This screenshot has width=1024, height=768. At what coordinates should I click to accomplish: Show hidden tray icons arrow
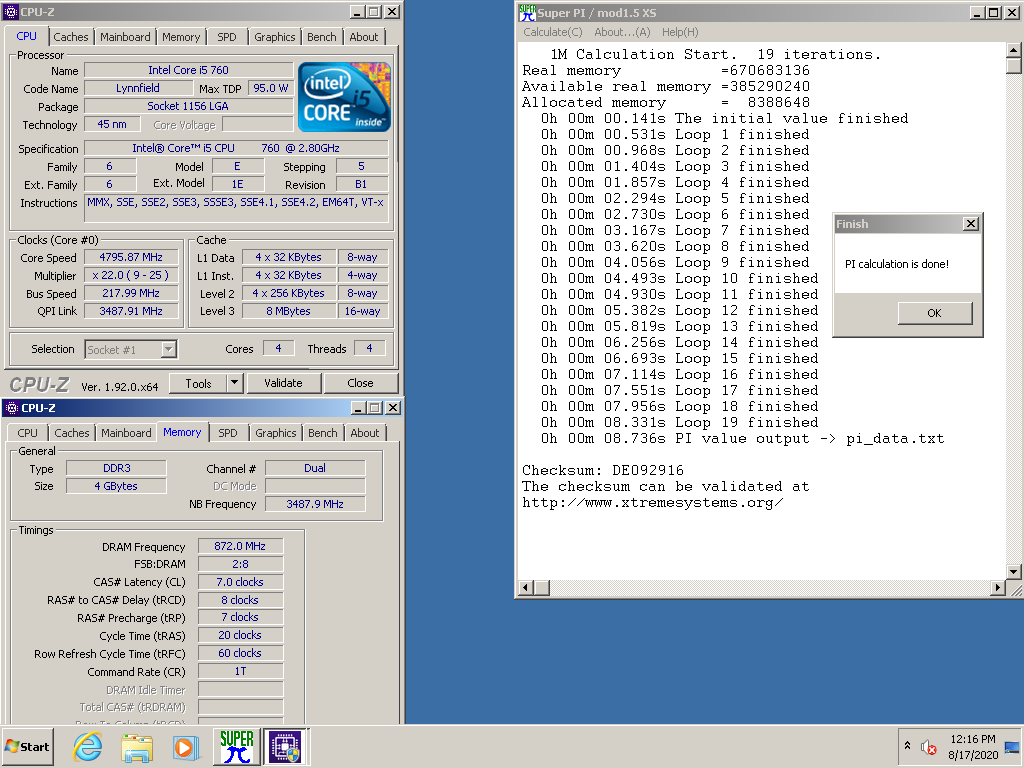point(907,745)
